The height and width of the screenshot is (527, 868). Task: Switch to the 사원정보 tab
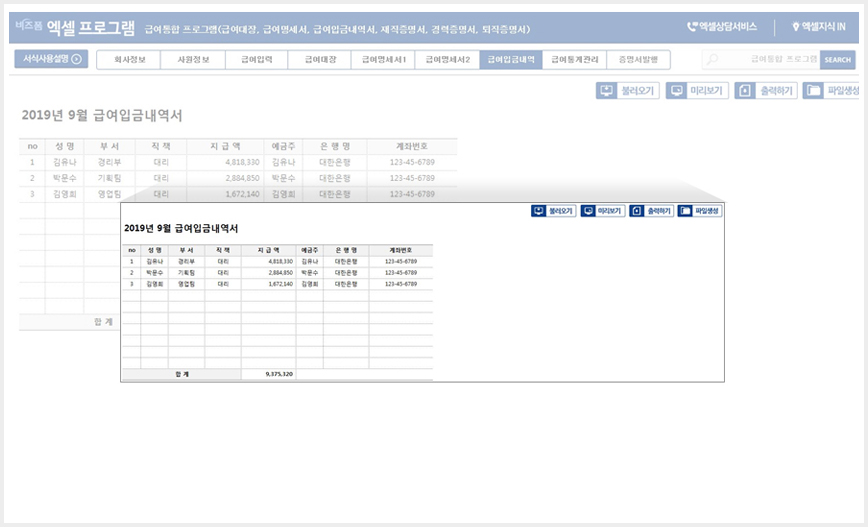coord(193,60)
